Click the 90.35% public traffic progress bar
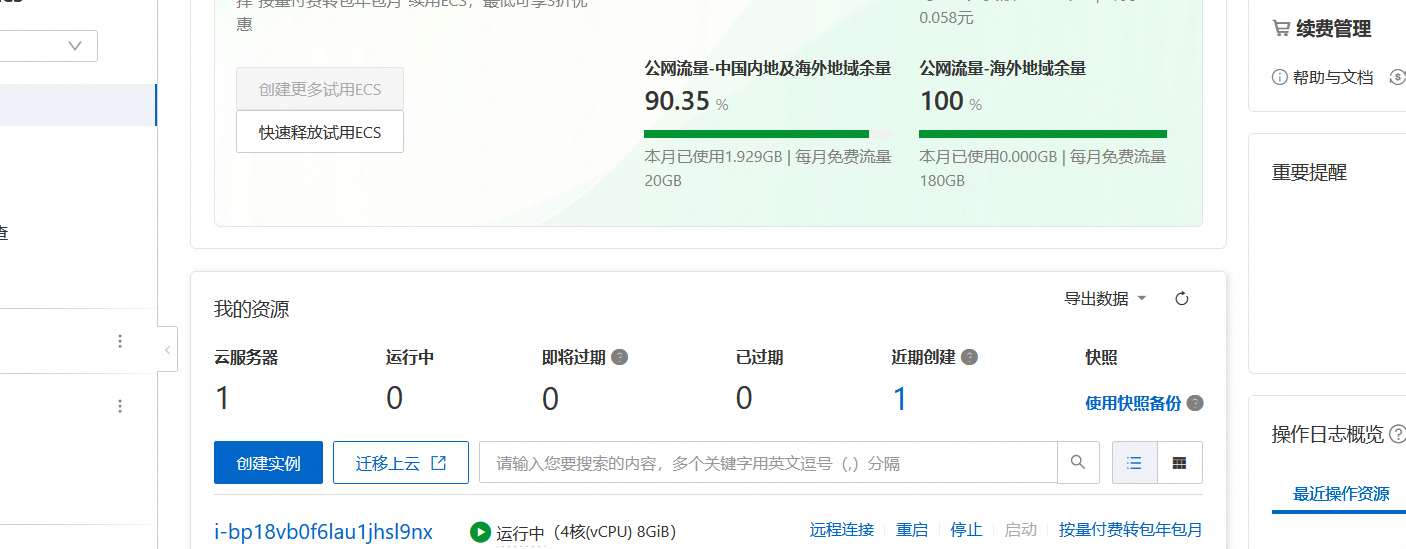Image resolution: width=1406 pixels, height=549 pixels. click(768, 134)
